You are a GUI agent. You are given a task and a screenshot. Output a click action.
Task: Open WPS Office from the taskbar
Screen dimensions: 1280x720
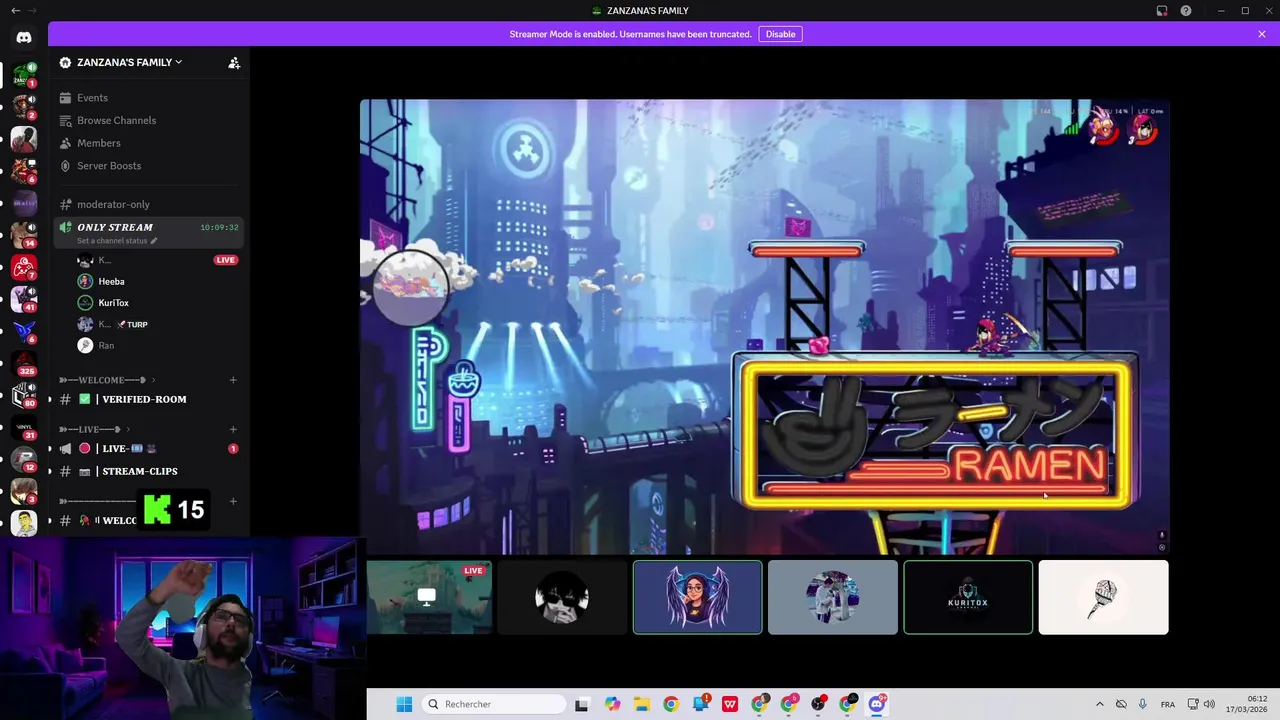(x=730, y=704)
